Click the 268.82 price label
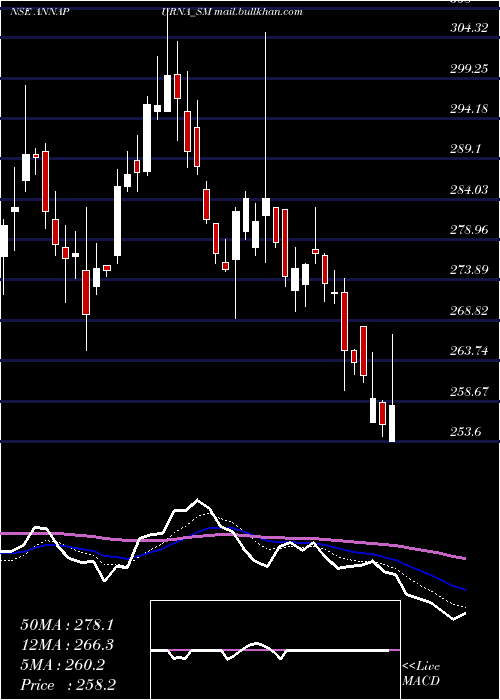Screen dimensions: 500x700 469,311
